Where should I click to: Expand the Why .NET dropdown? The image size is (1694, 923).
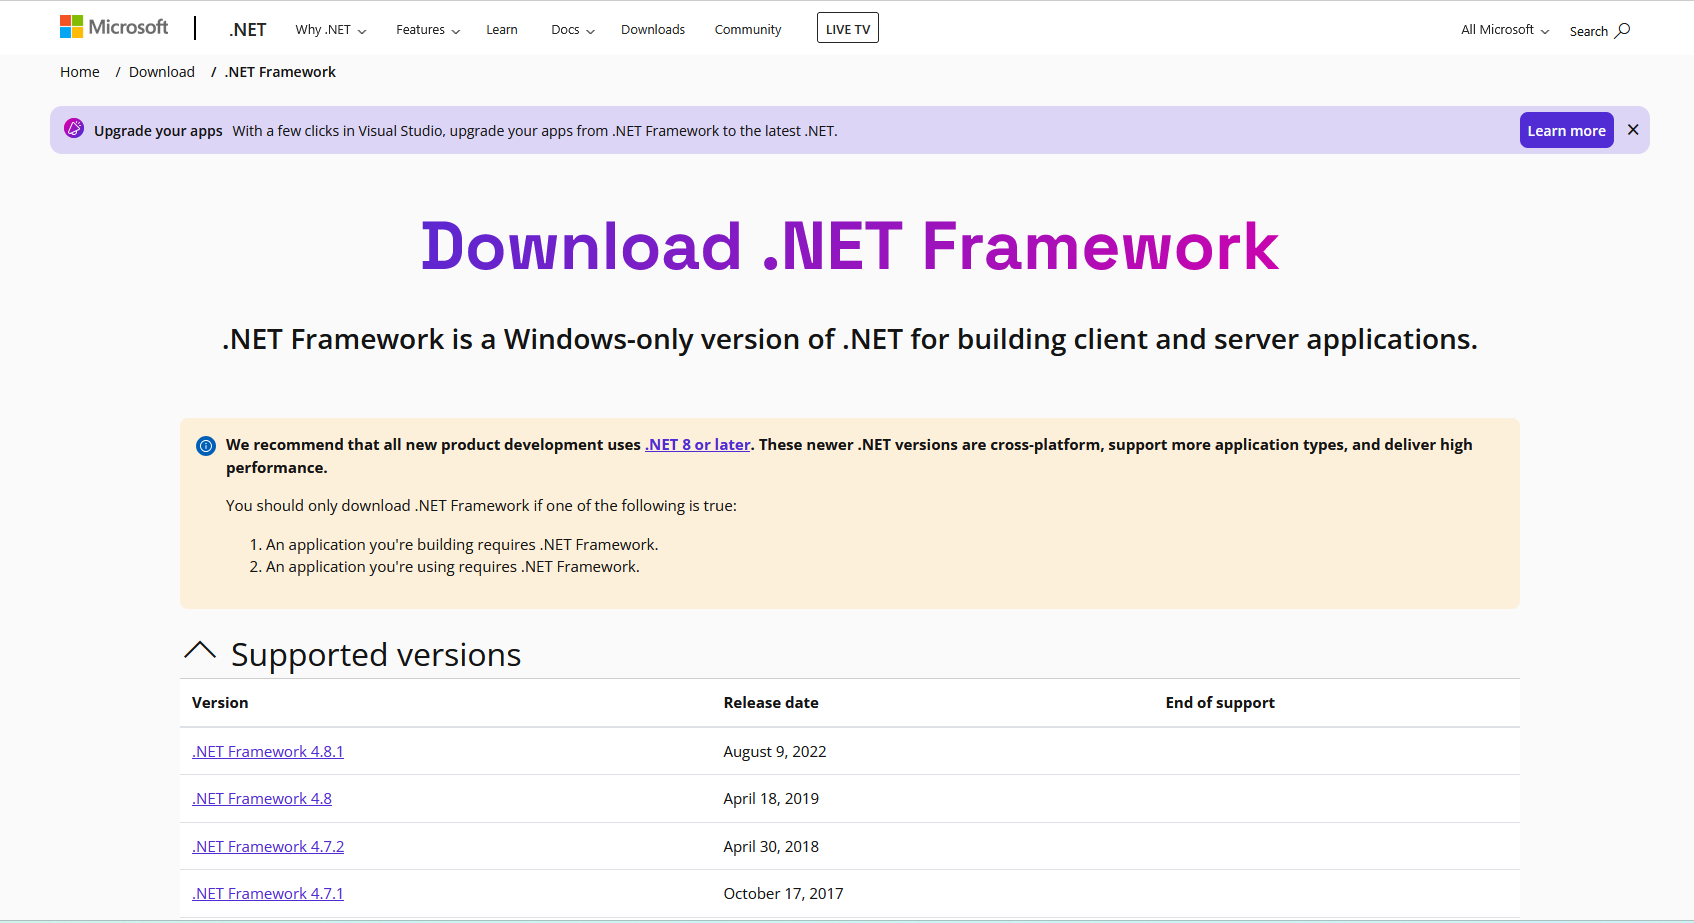click(331, 30)
